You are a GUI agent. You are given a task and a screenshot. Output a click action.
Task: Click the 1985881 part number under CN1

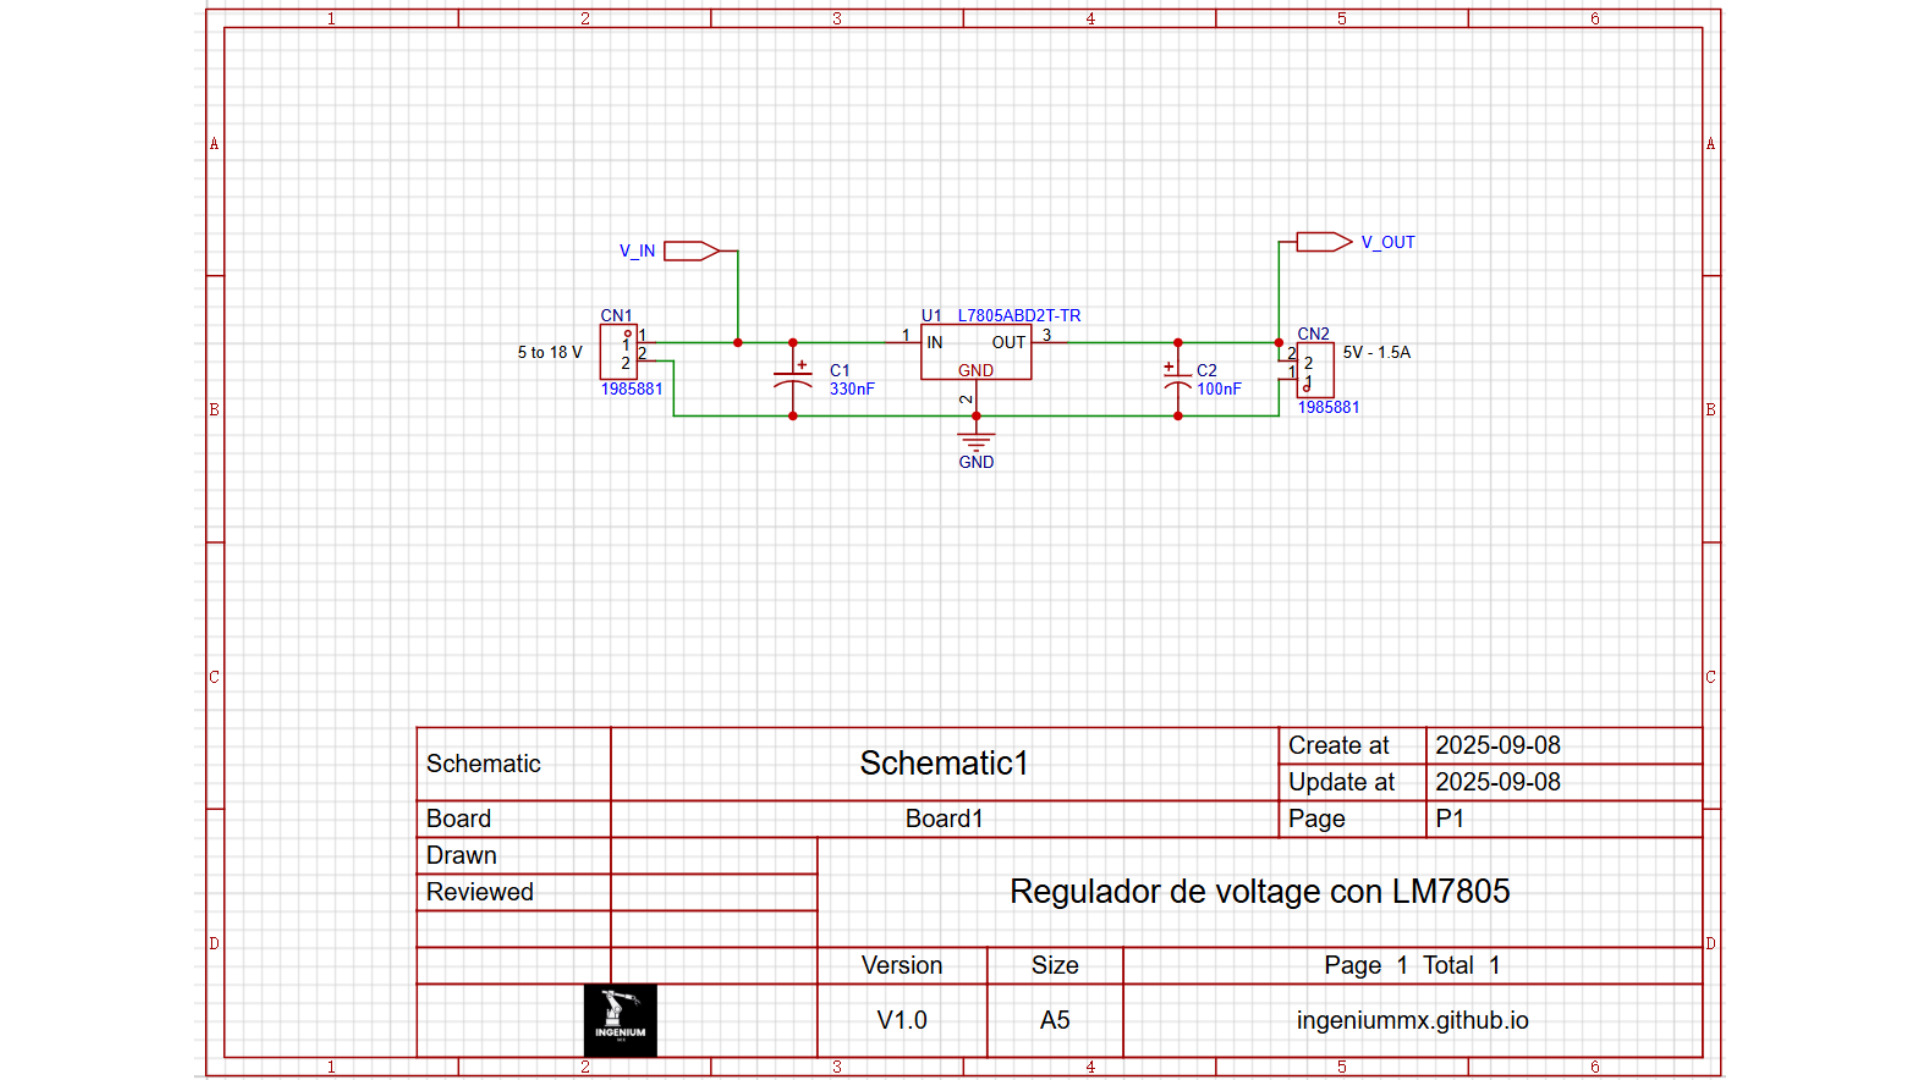tap(631, 389)
